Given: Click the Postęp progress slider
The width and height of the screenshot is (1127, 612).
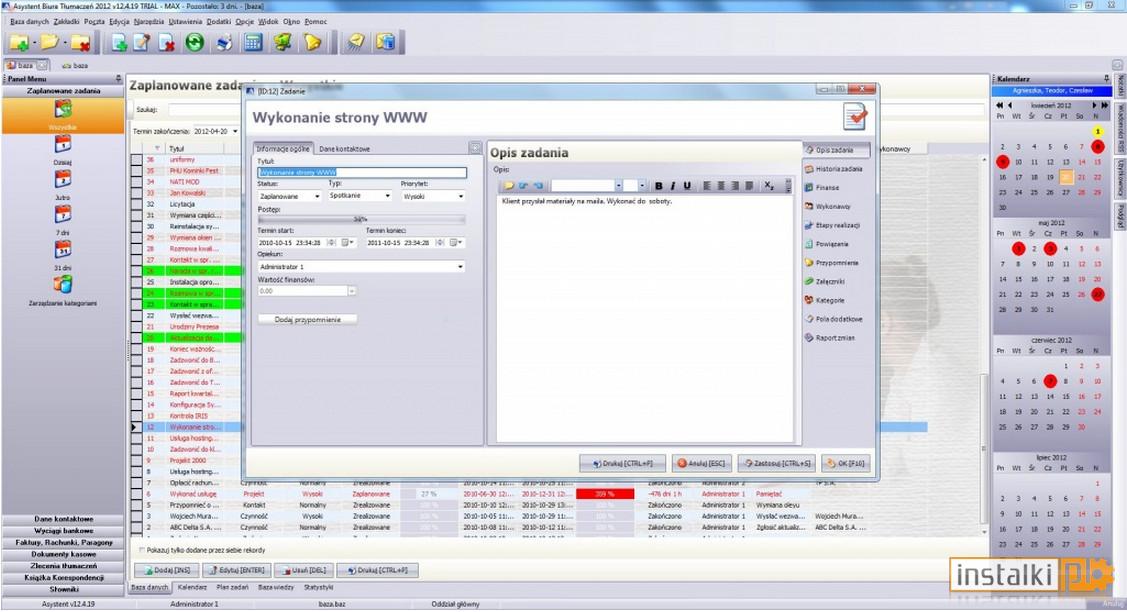Looking at the screenshot, I should [362, 219].
